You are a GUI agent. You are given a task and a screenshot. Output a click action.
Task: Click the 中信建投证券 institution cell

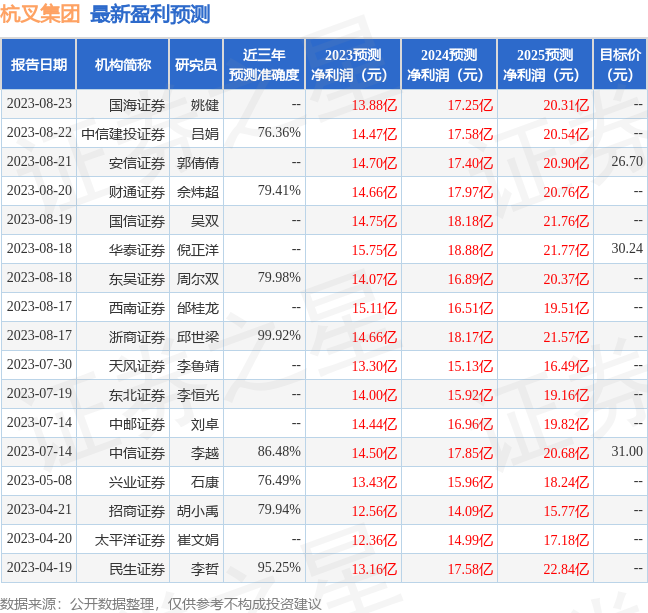(x=123, y=134)
